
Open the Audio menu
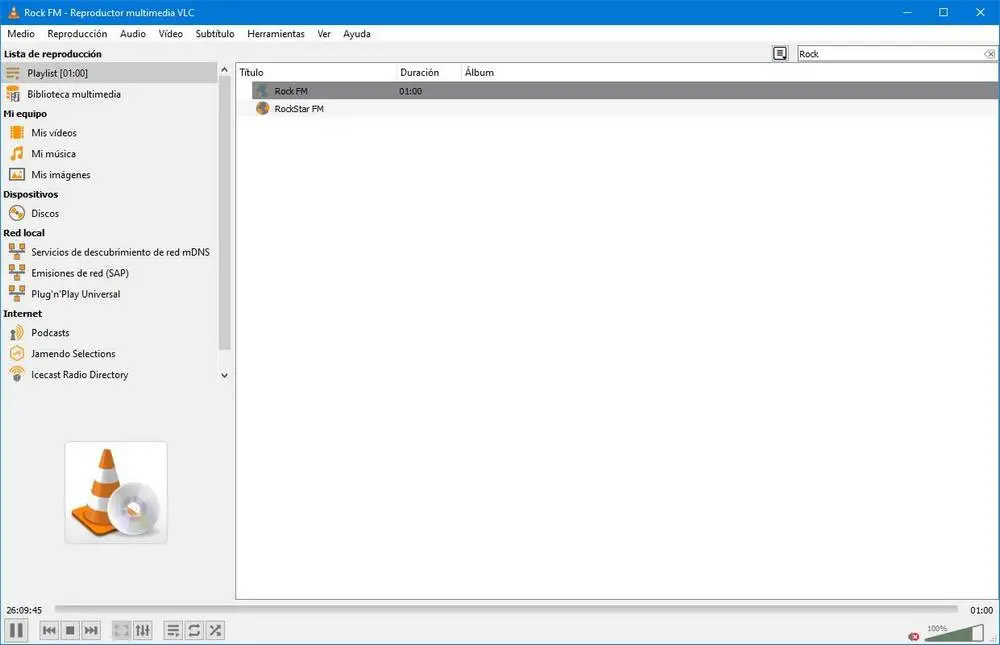[x=133, y=34]
